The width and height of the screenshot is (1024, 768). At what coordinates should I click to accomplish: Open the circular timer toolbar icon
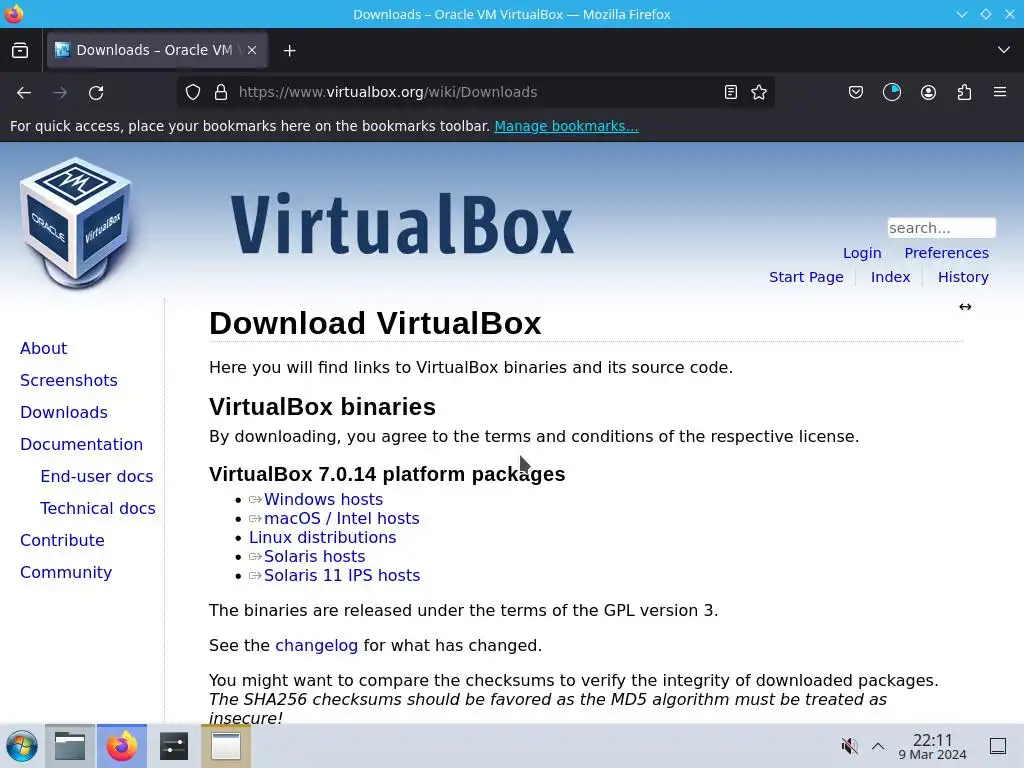[x=891, y=92]
